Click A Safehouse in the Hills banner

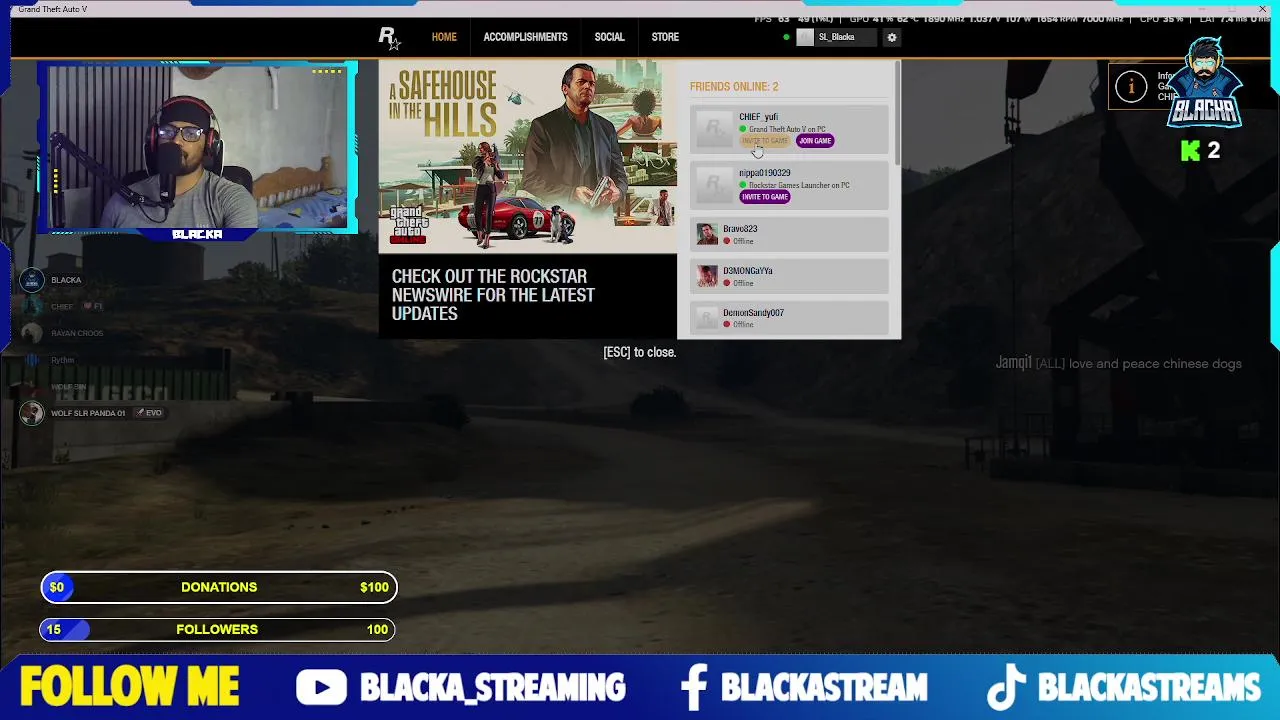click(527, 157)
